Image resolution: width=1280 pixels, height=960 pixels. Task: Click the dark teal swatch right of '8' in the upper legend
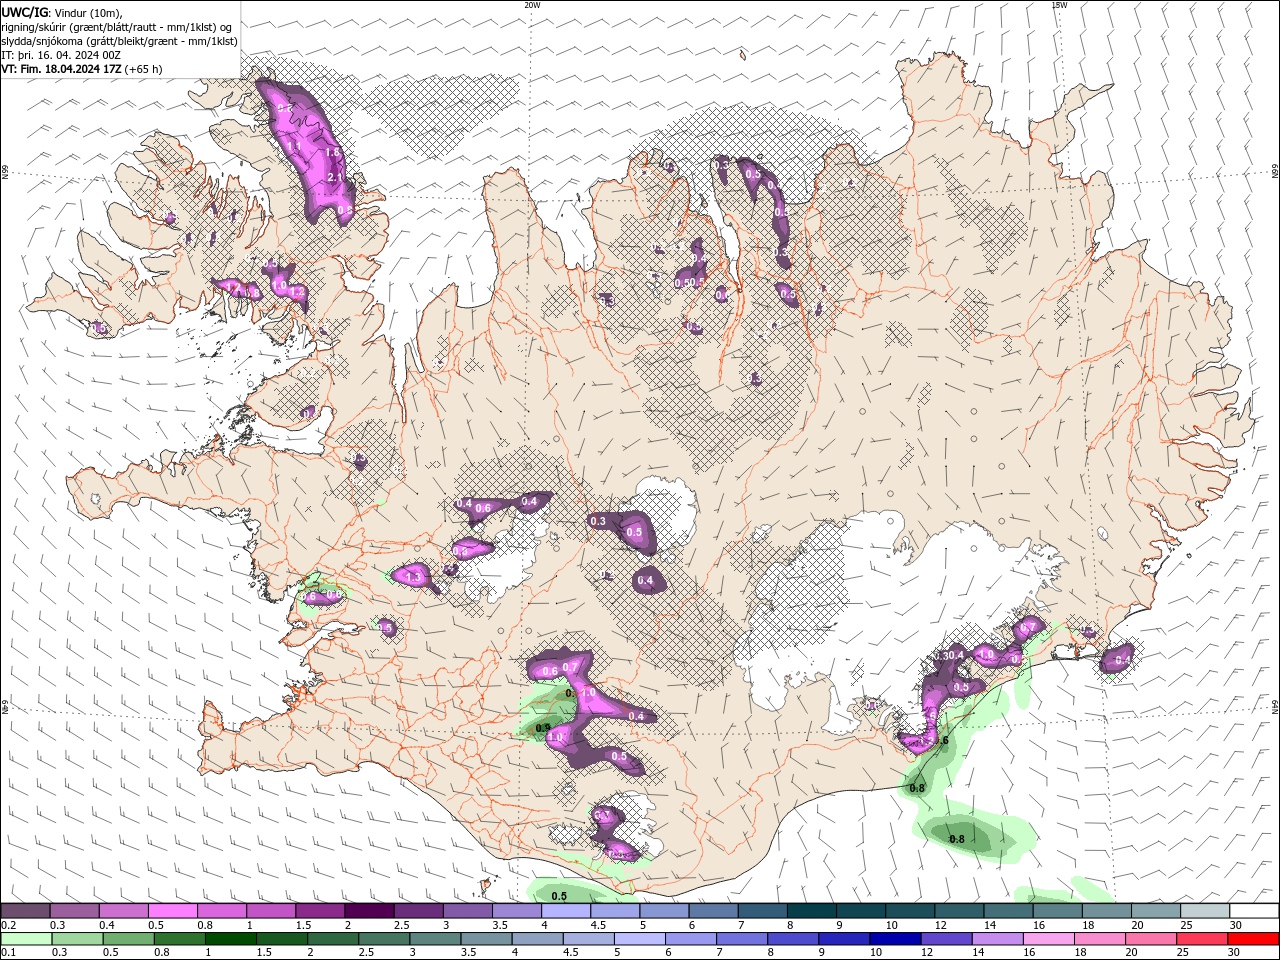click(812, 910)
